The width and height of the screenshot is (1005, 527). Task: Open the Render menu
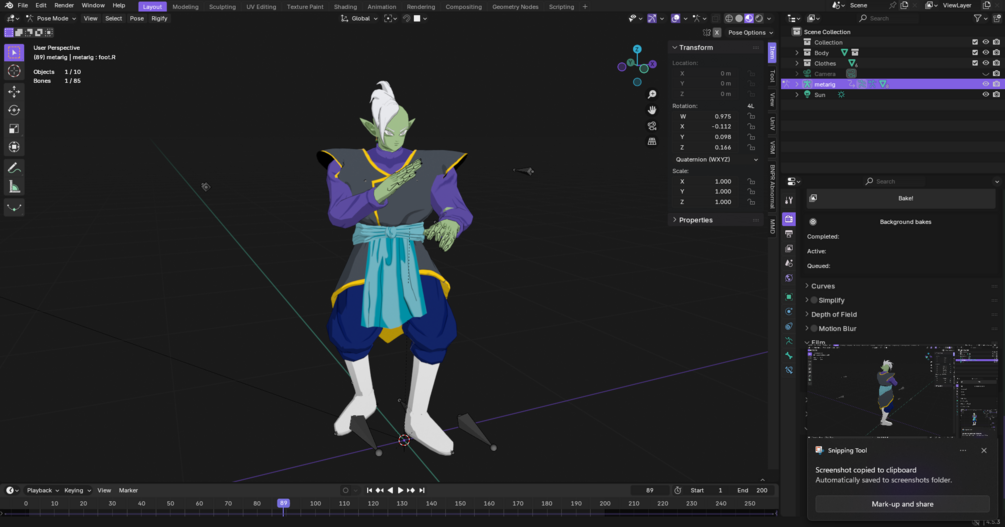coord(63,5)
